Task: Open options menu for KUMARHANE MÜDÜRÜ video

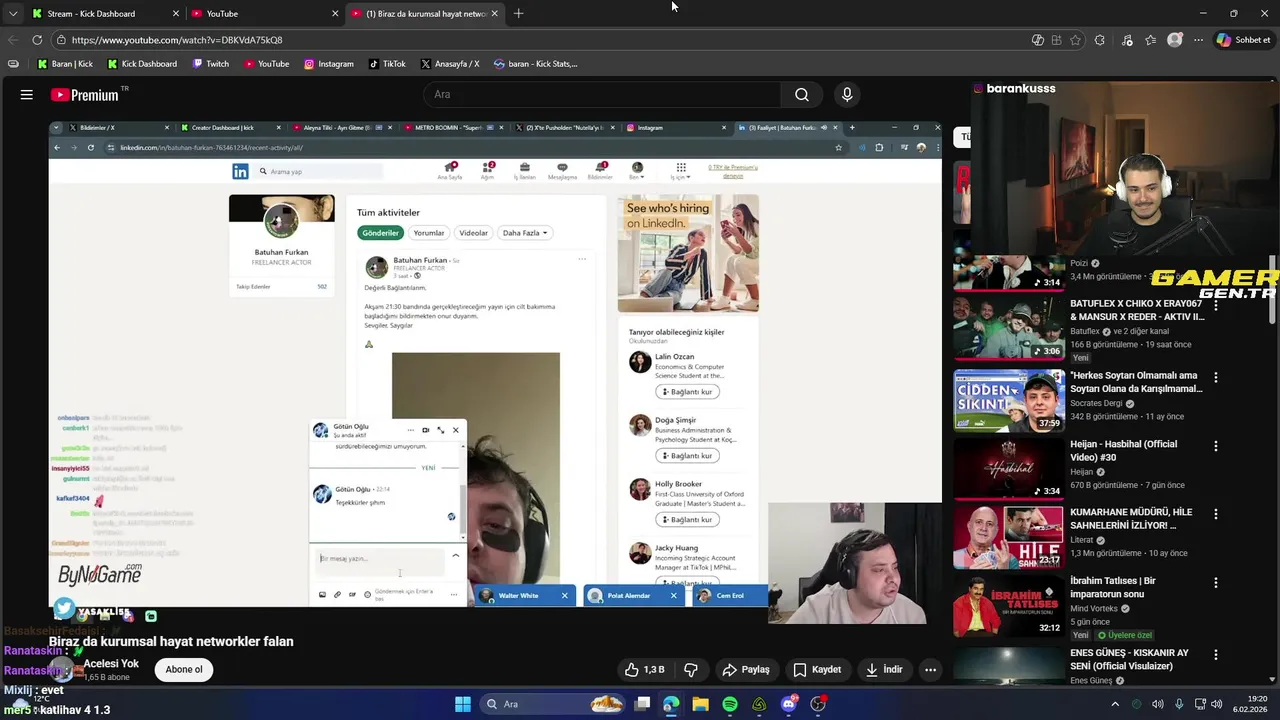Action: click(x=1216, y=514)
